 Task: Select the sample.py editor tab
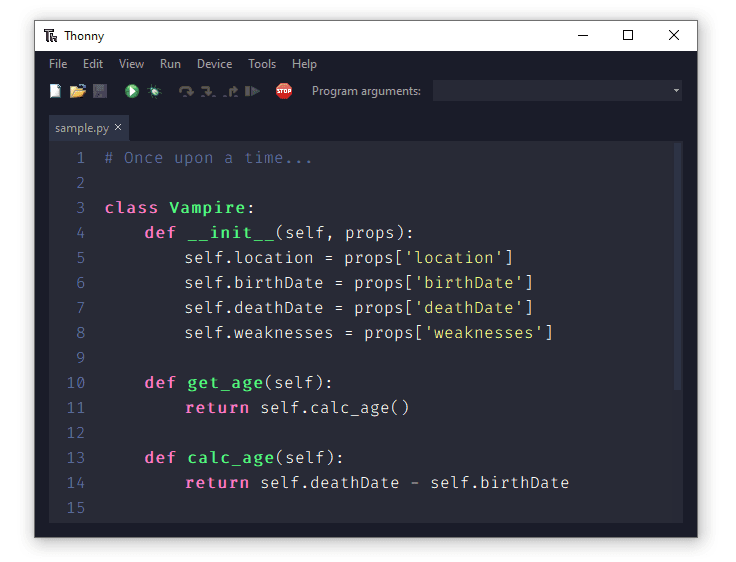[82, 128]
